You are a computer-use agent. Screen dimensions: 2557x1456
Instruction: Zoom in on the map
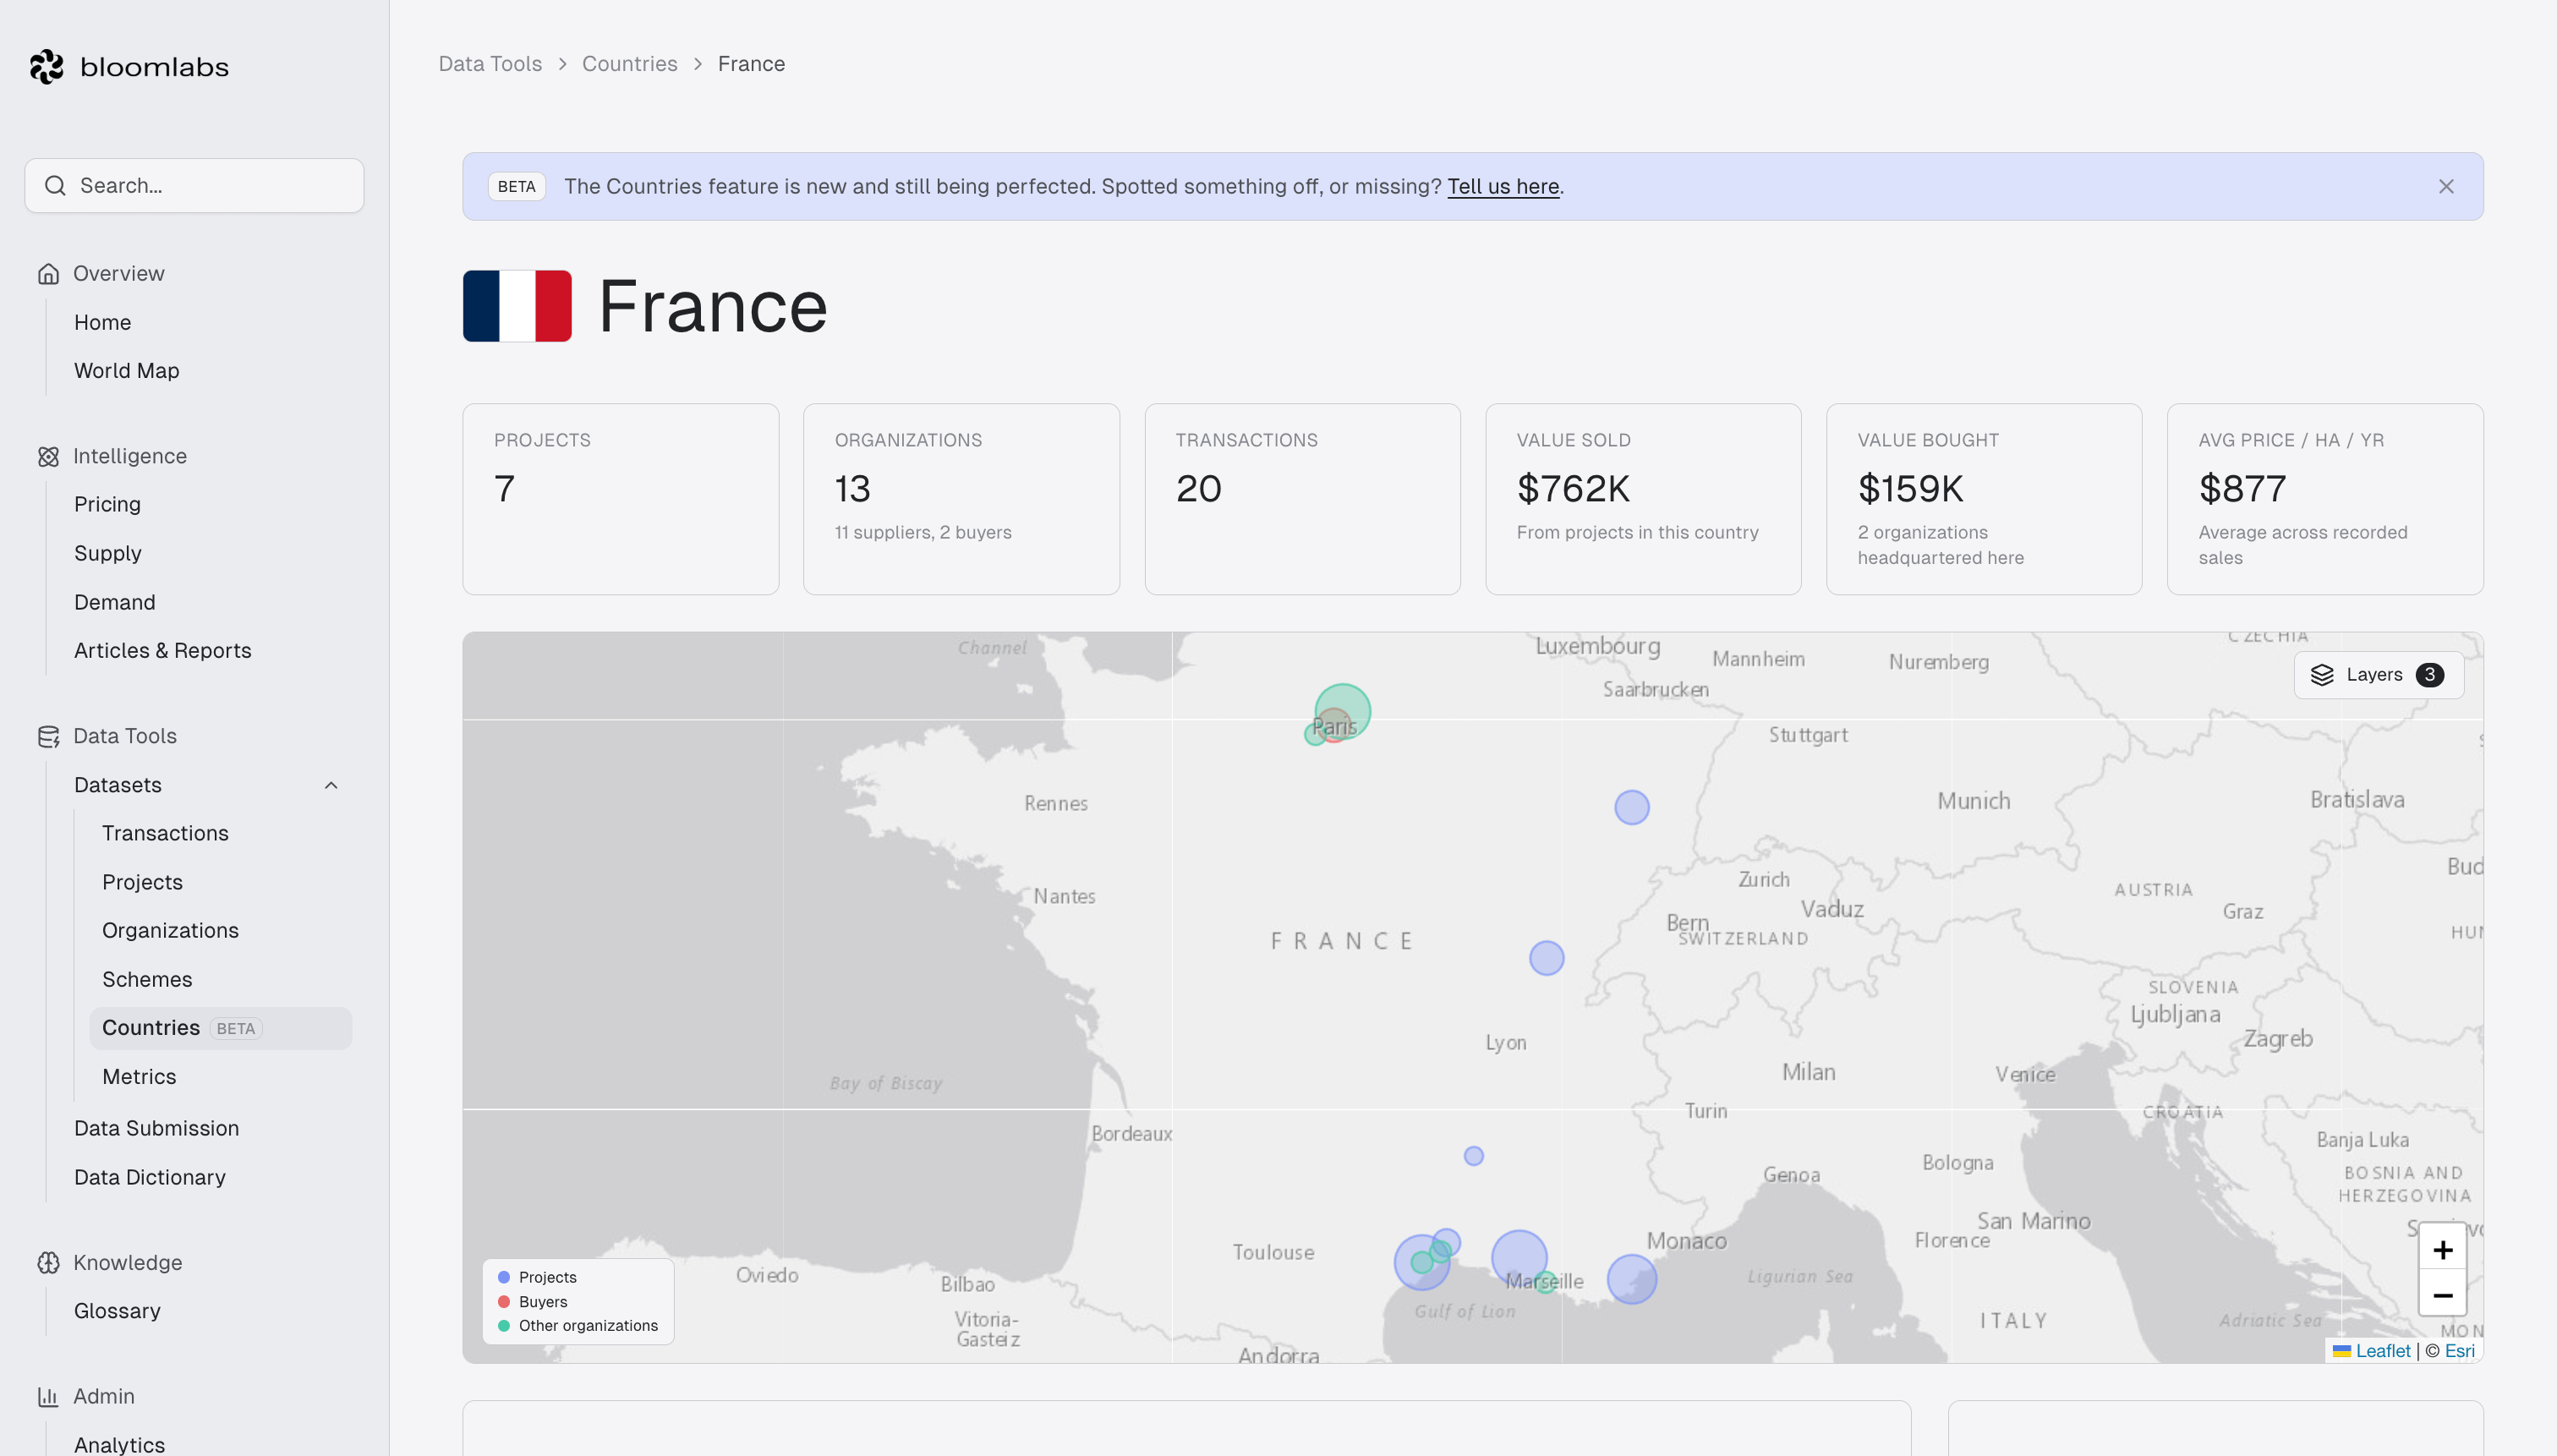(x=2442, y=1250)
